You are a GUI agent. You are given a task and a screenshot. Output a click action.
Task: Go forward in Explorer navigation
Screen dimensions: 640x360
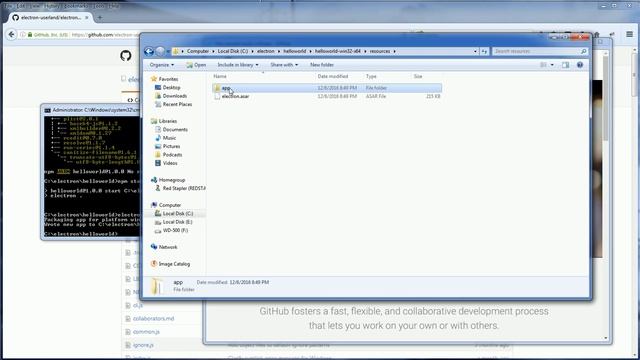(160, 51)
